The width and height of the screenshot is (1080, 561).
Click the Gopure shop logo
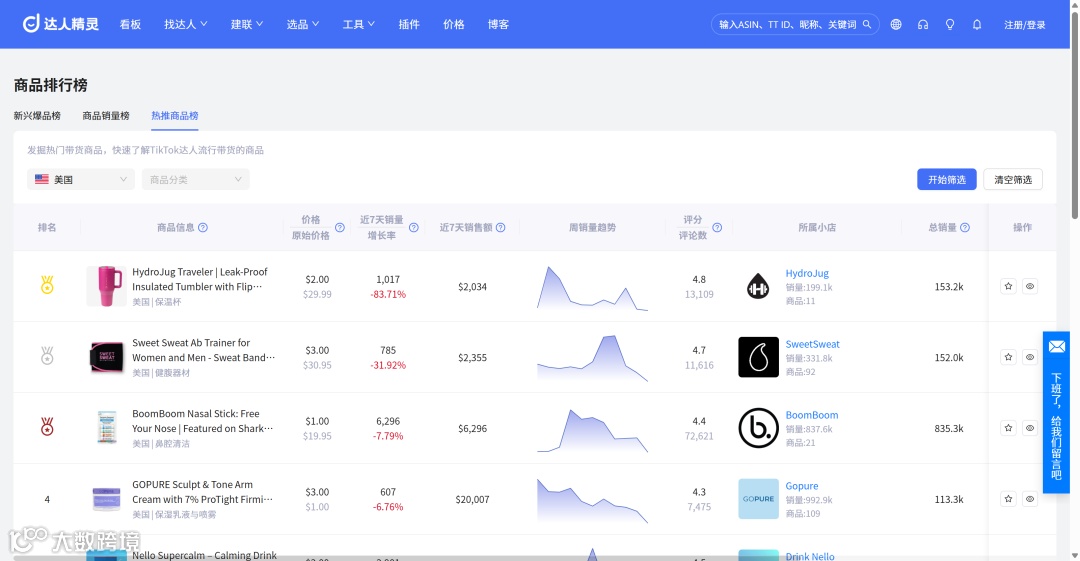pyautogui.click(x=758, y=499)
